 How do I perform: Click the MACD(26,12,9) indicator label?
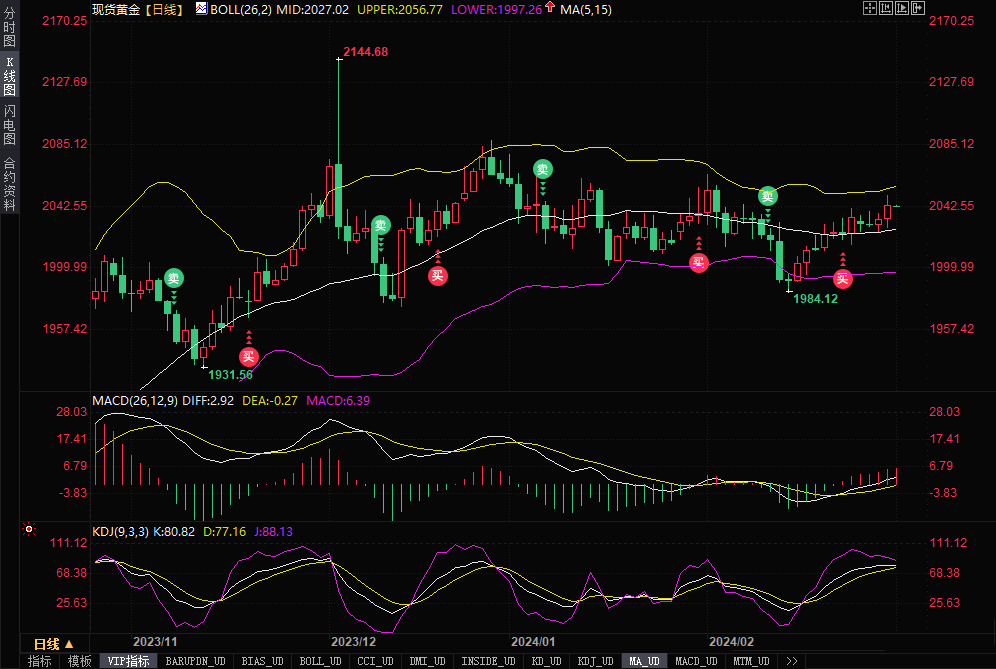135,401
